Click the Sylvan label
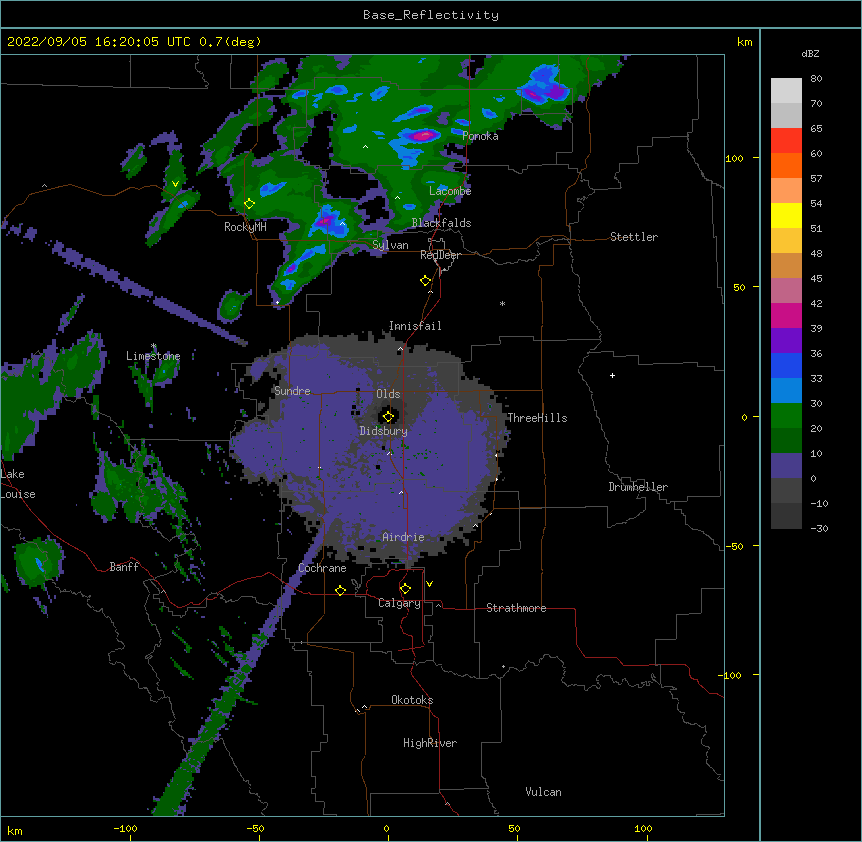 tap(390, 245)
